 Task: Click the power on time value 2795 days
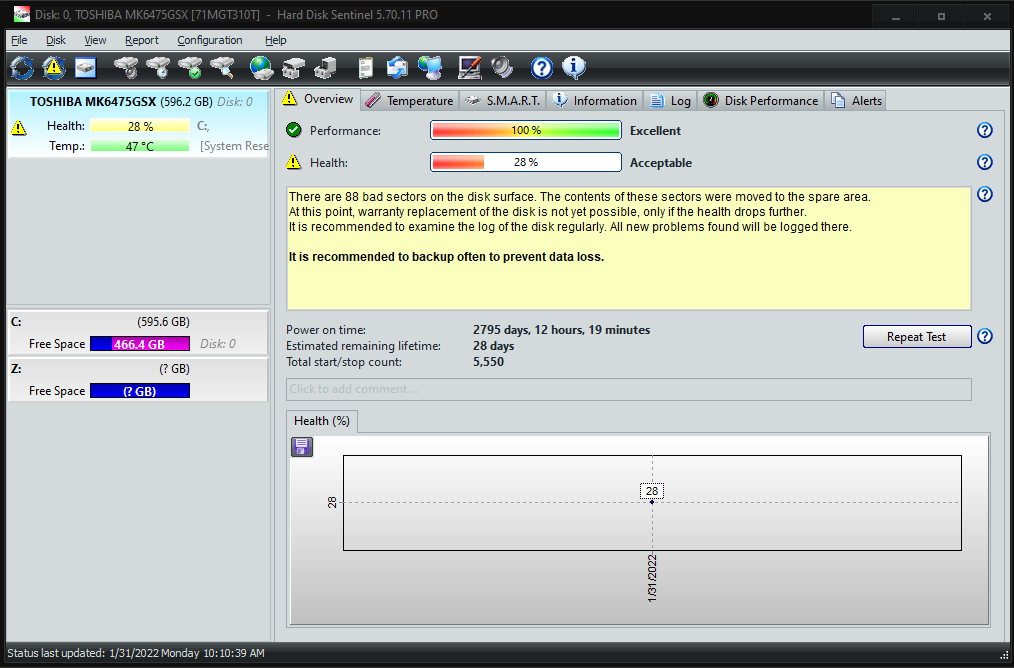point(561,330)
